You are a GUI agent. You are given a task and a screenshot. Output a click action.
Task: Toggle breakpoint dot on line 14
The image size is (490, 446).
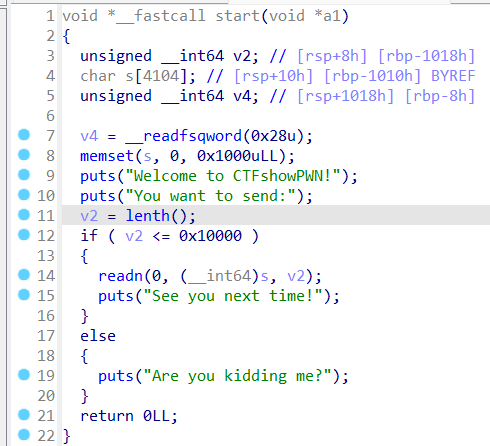tap(24, 275)
